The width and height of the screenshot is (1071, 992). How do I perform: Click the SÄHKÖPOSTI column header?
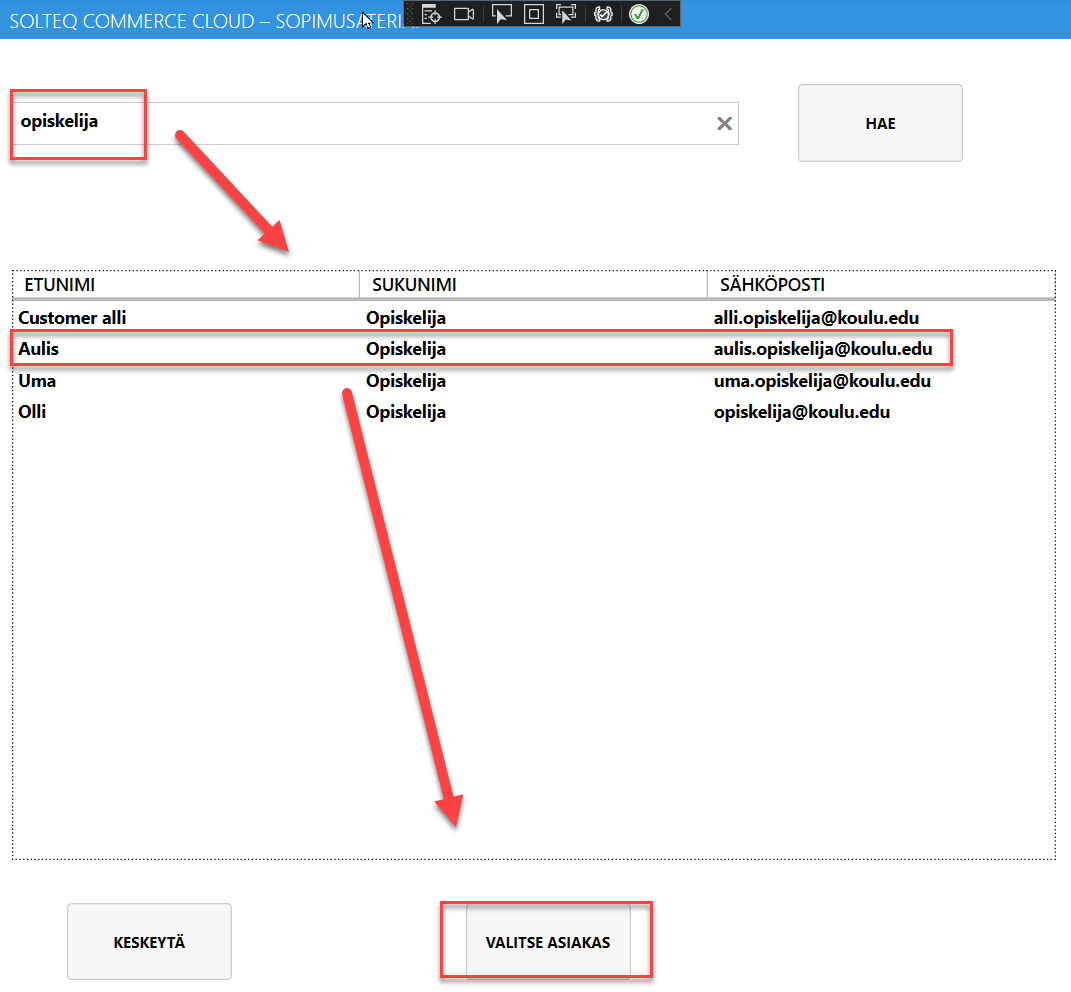[x=880, y=285]
